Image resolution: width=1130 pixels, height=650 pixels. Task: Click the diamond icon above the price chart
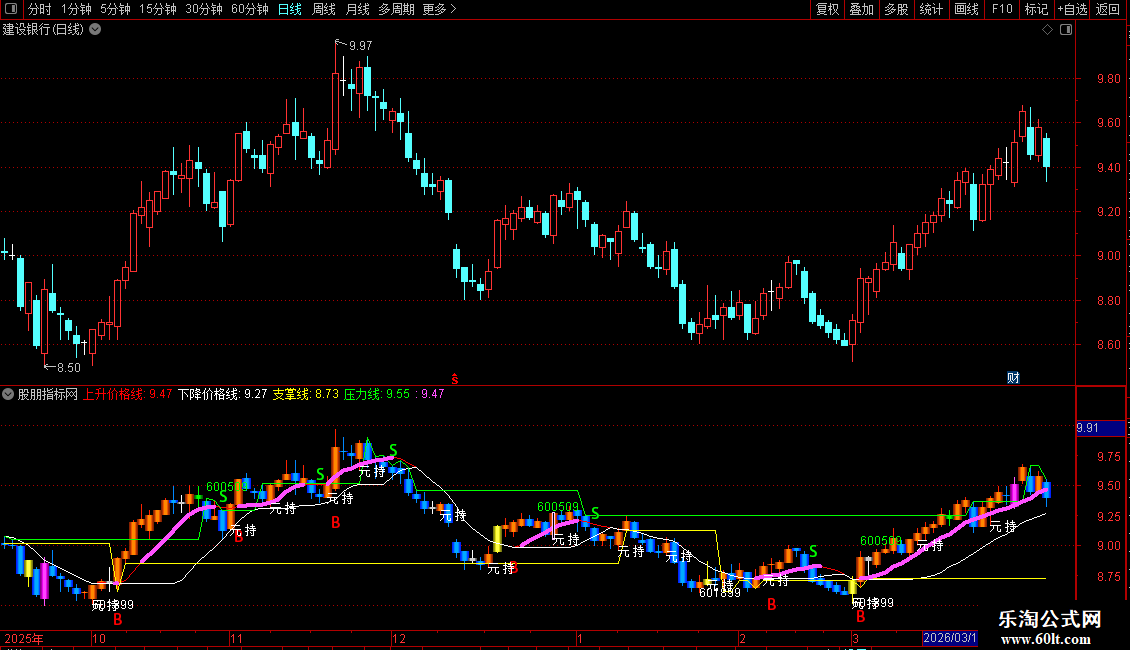pyautogui.click(x=1048, y=30)
